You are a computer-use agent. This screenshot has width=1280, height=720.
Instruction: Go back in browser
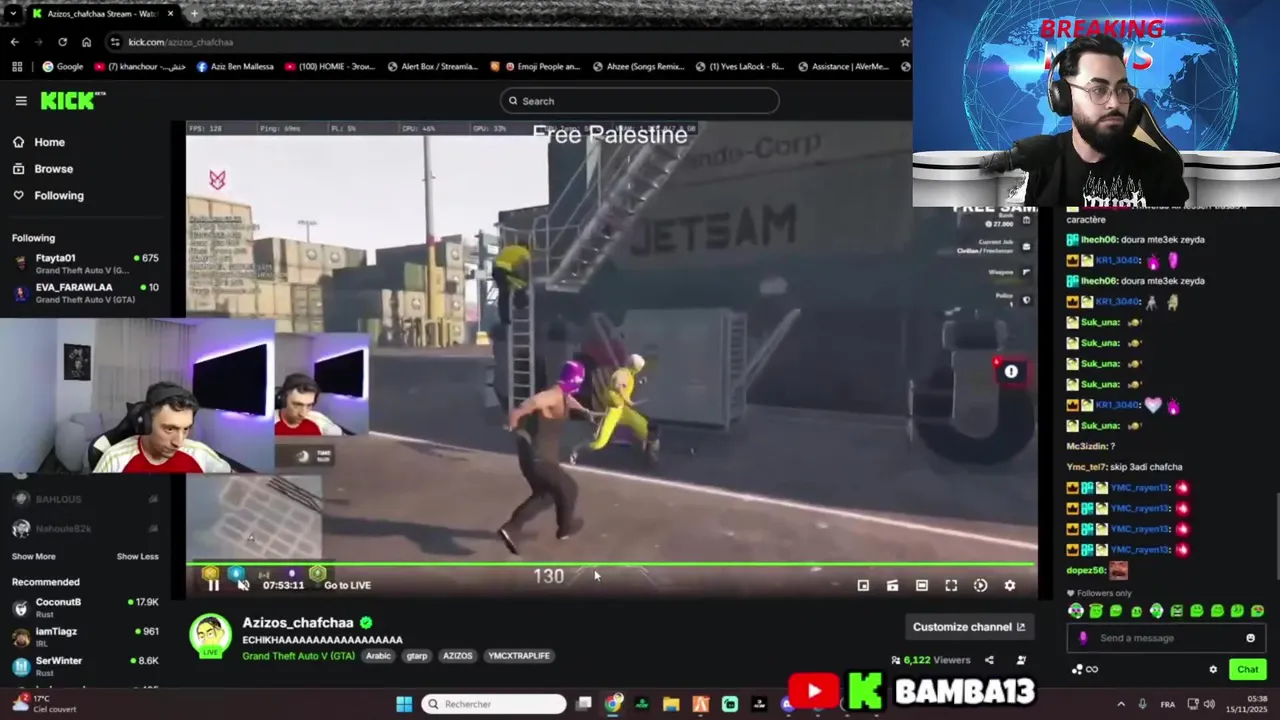tap(15, 42)
